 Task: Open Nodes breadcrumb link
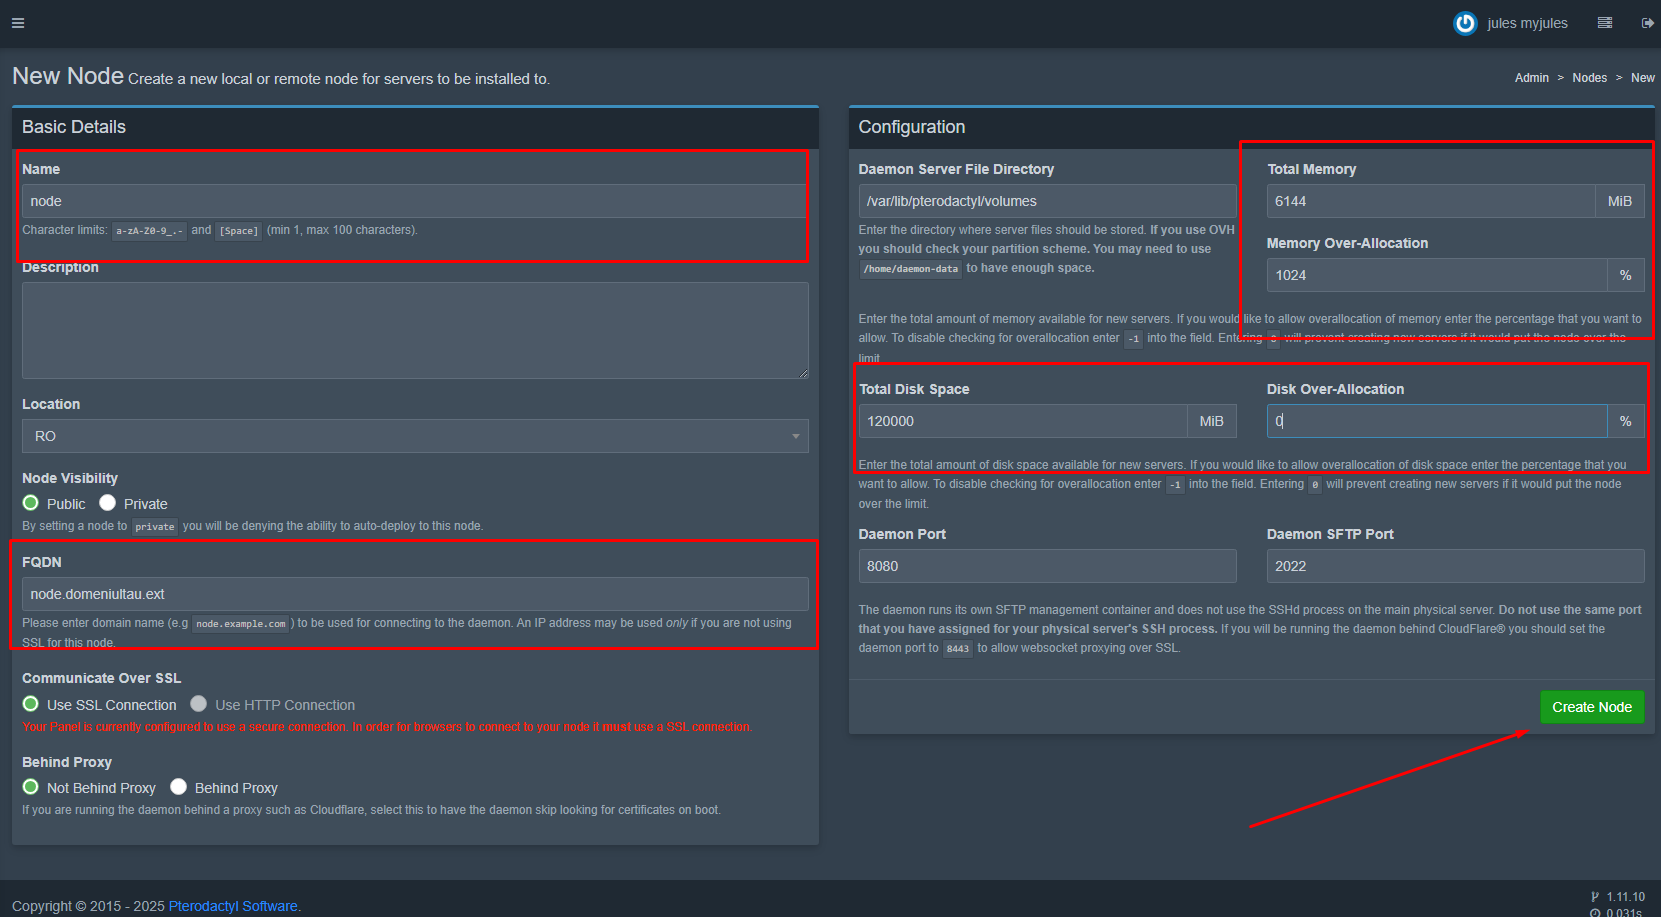1589,78
